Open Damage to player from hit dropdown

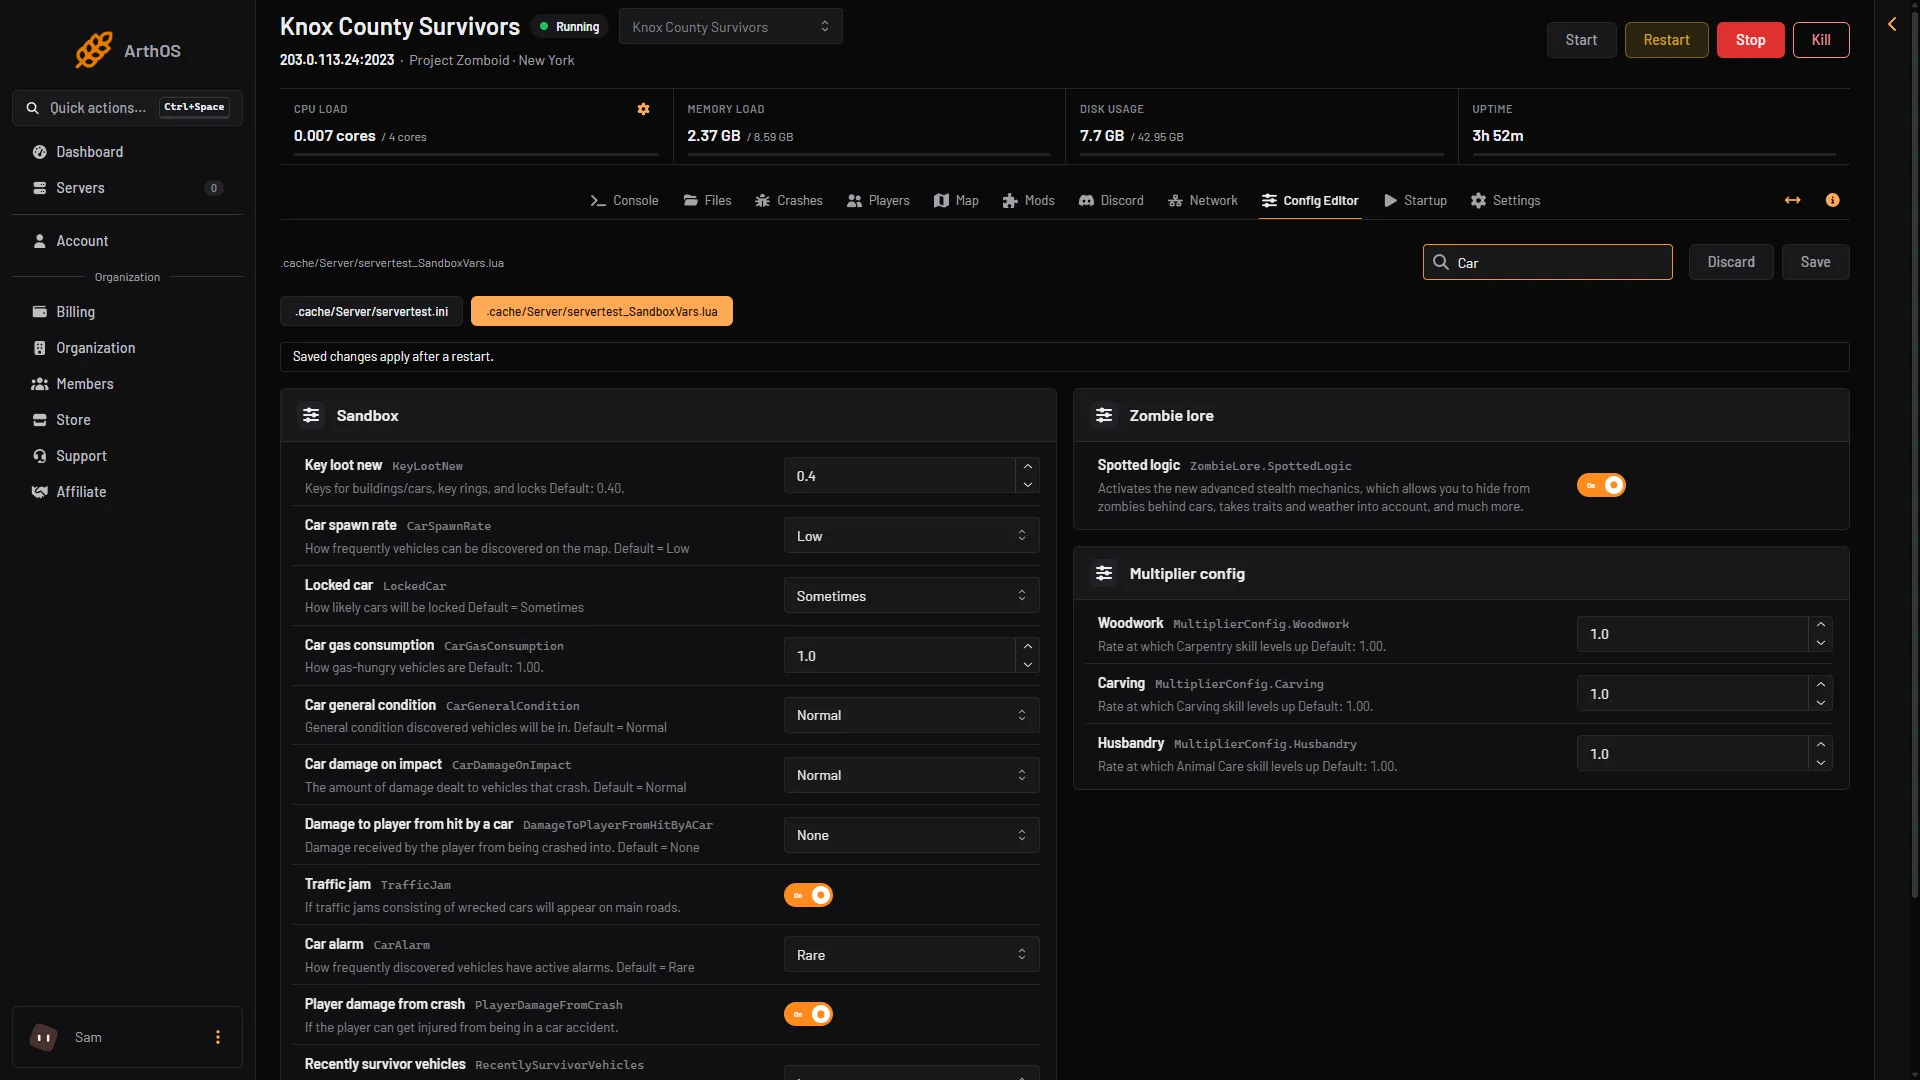pos(911,835)
